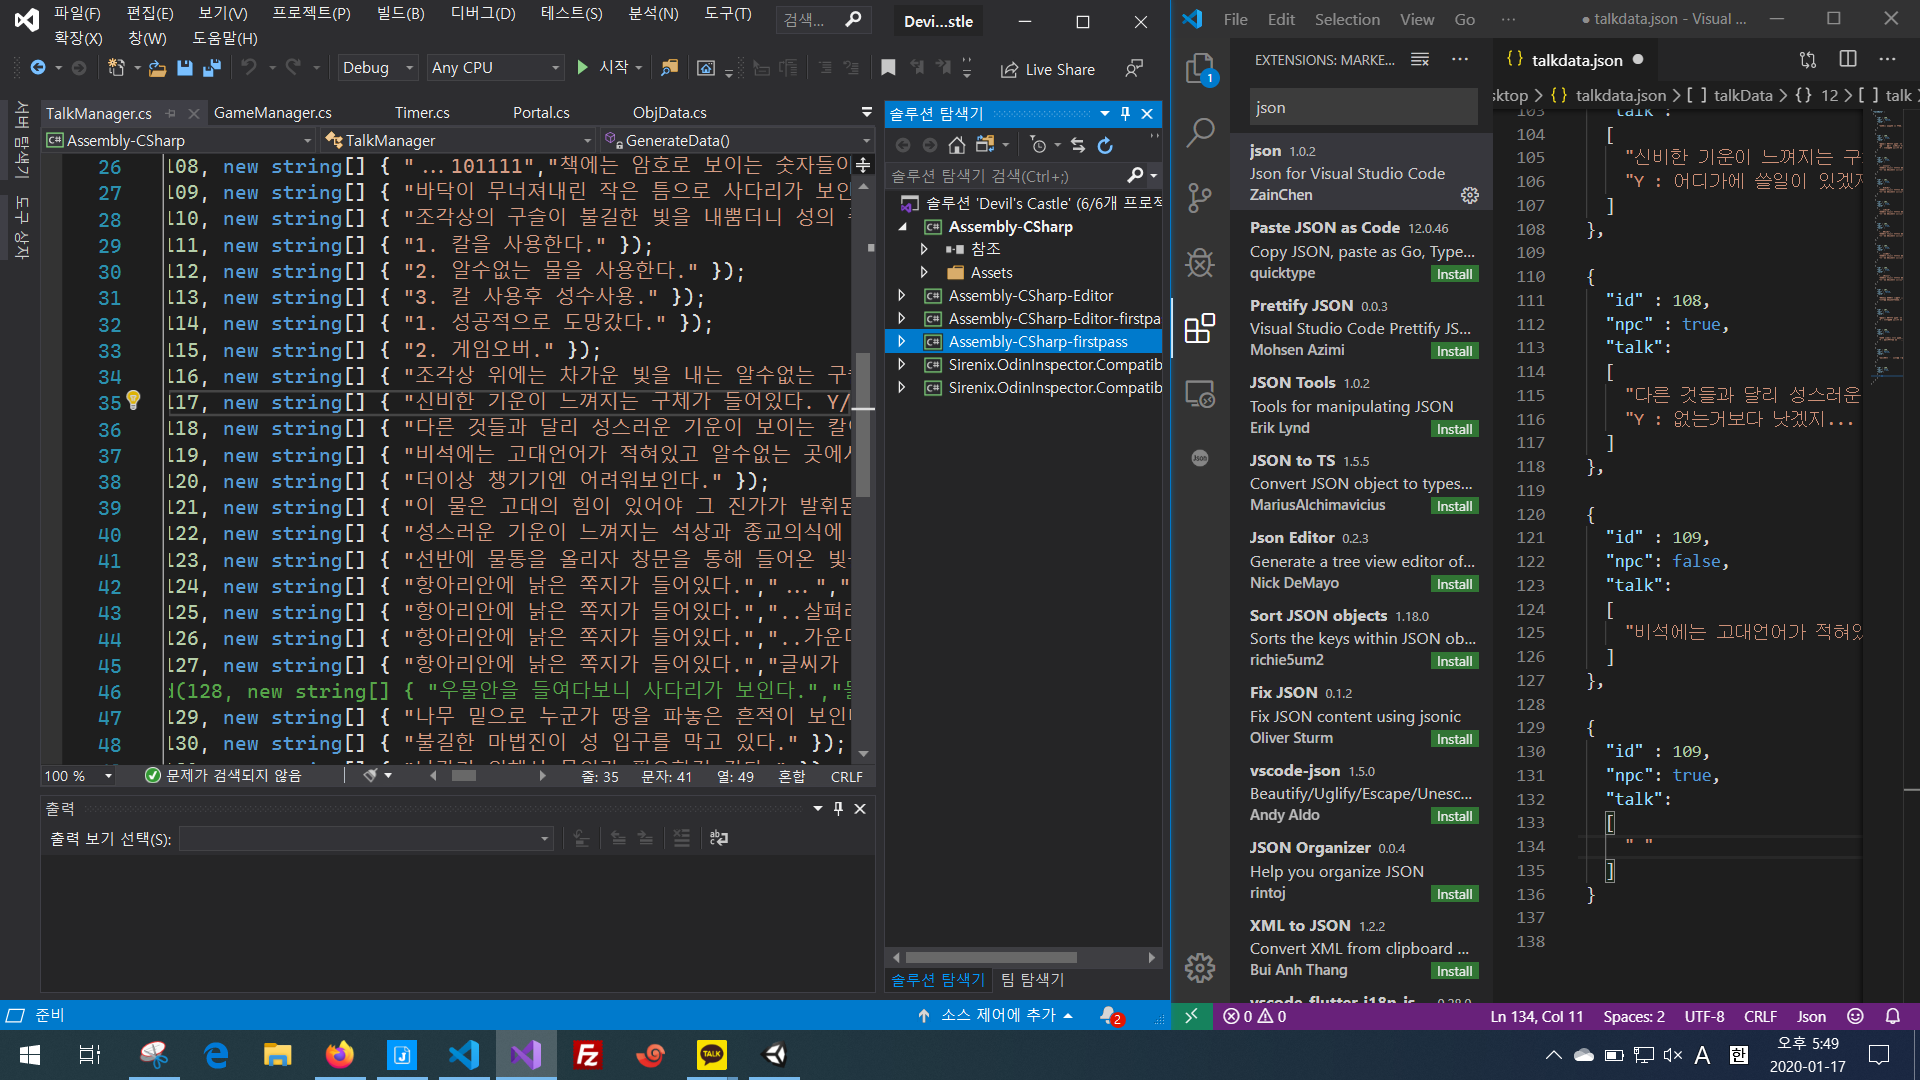Toggle pin on the Solution Explorer panel

pos(1126,114)
